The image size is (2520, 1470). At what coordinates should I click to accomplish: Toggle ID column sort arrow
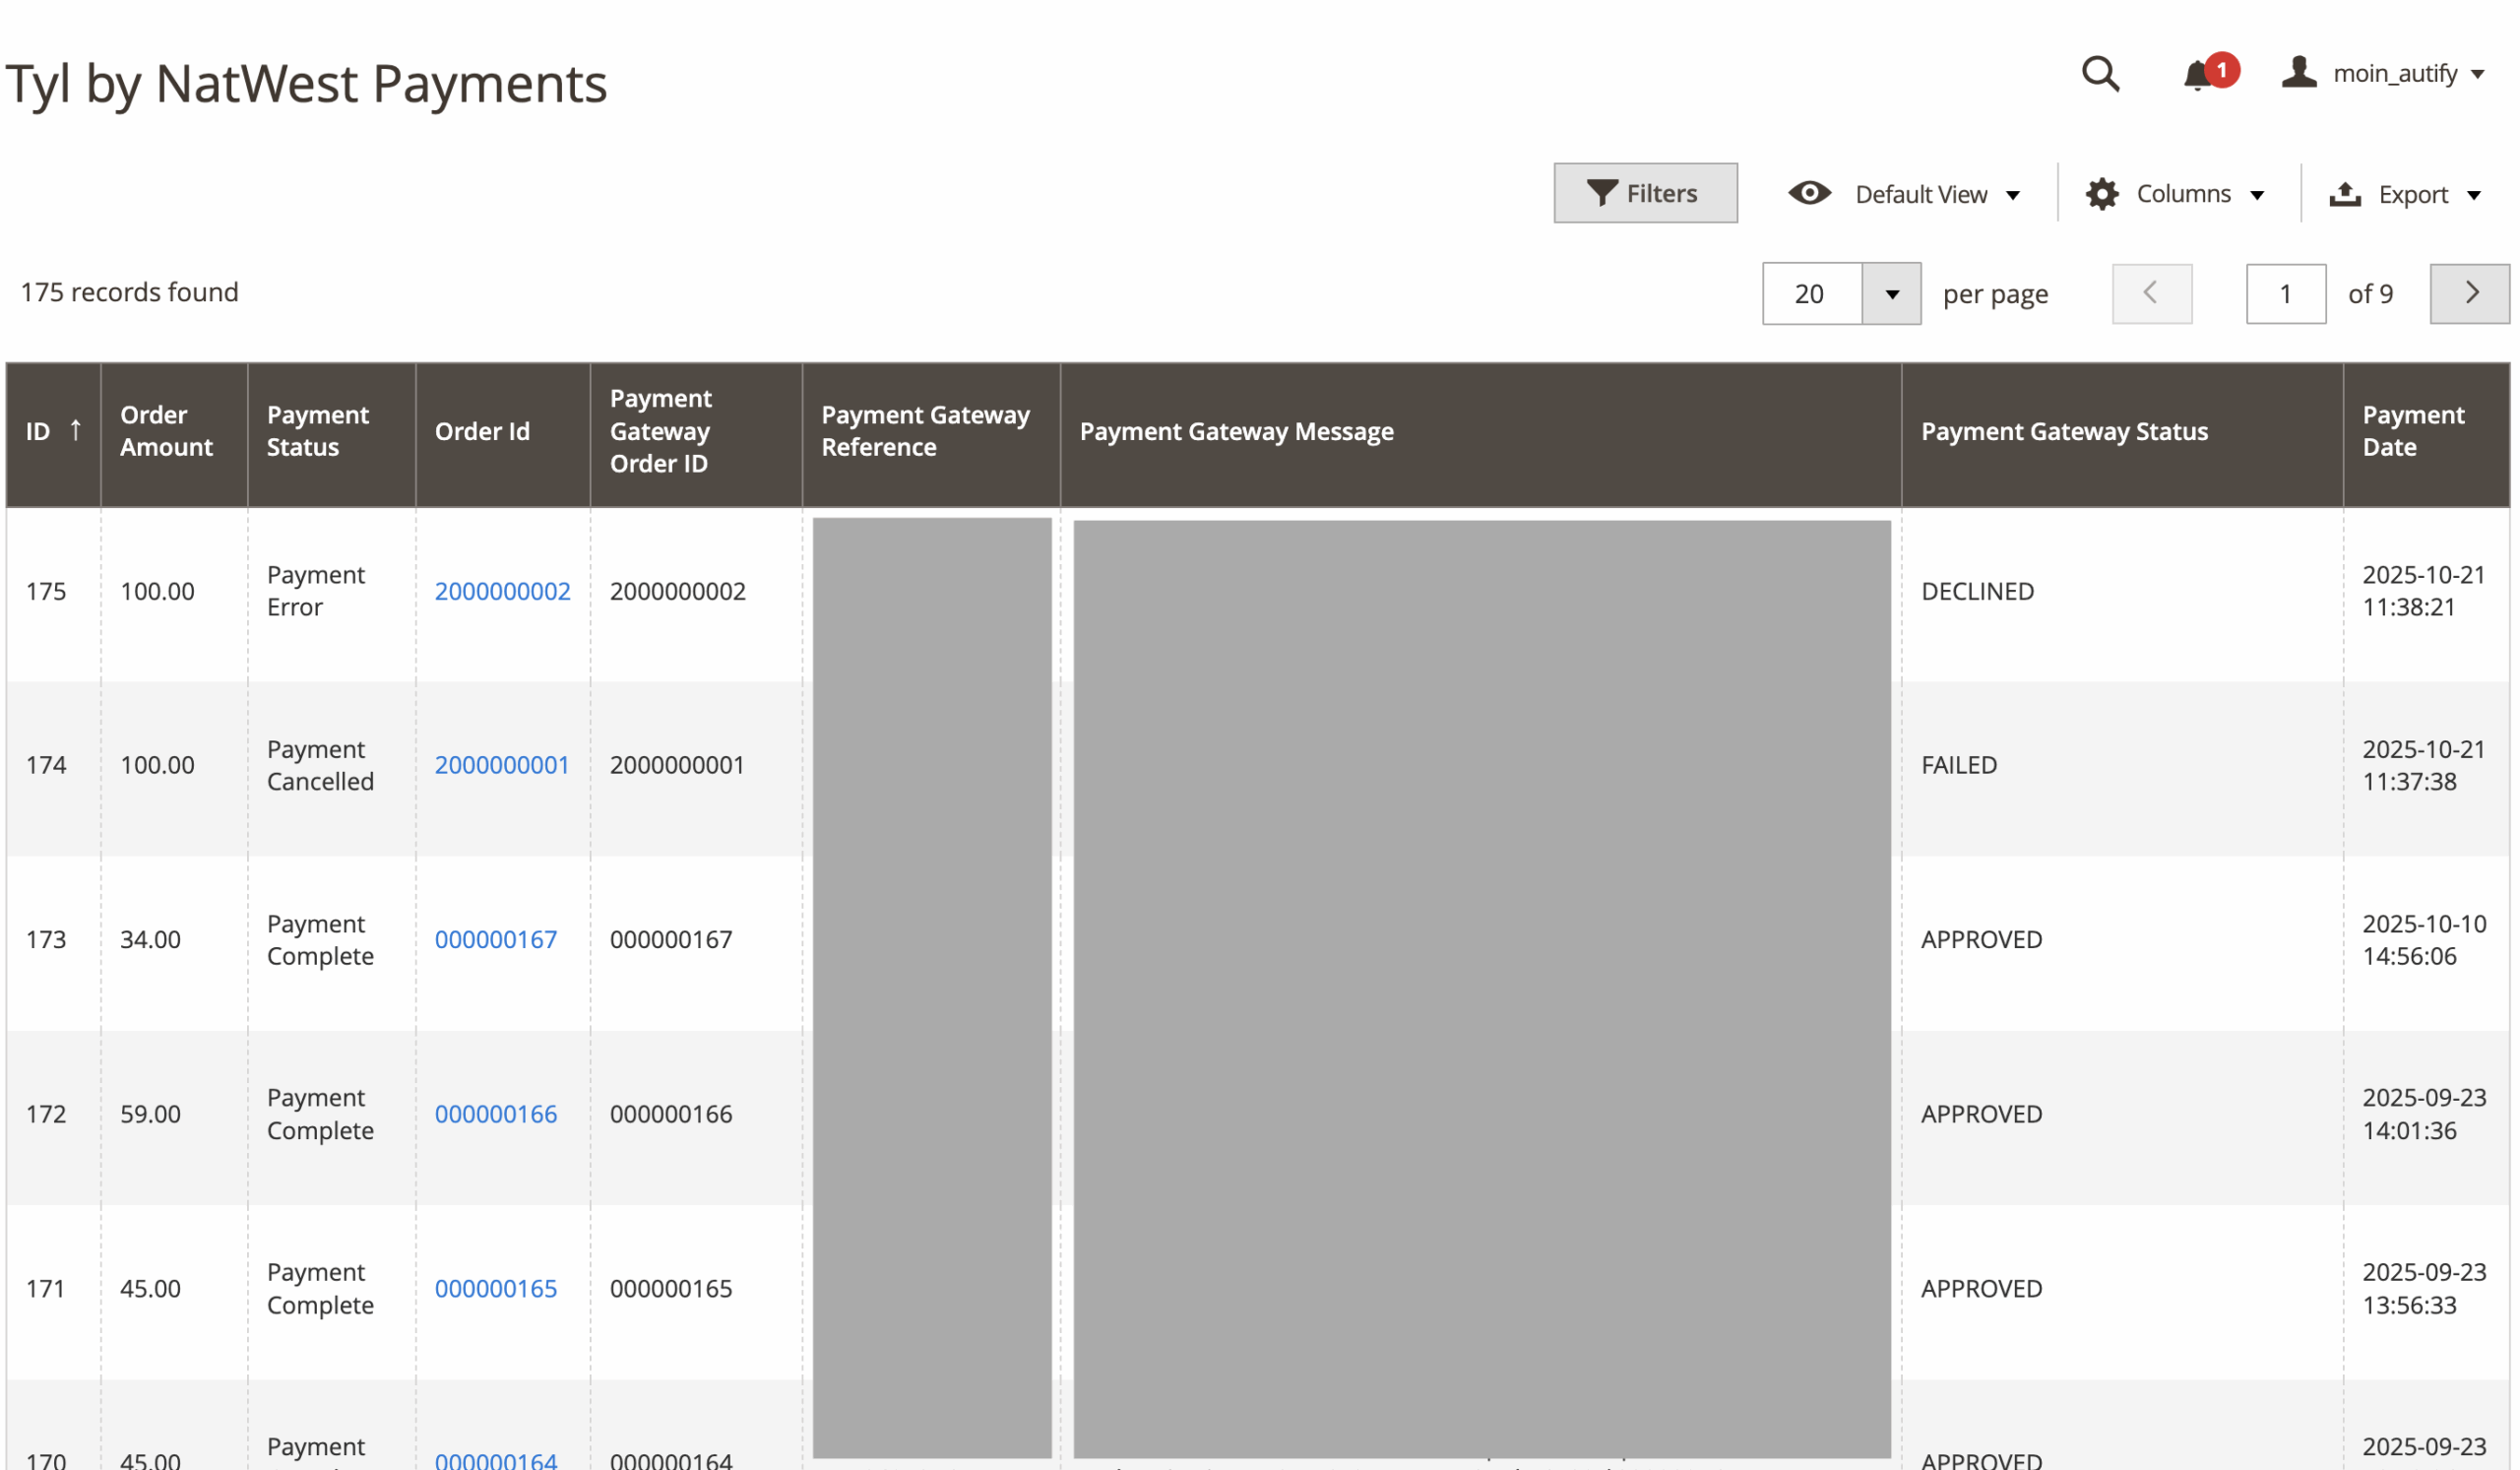pyautogui.click(x=75, y=431)
